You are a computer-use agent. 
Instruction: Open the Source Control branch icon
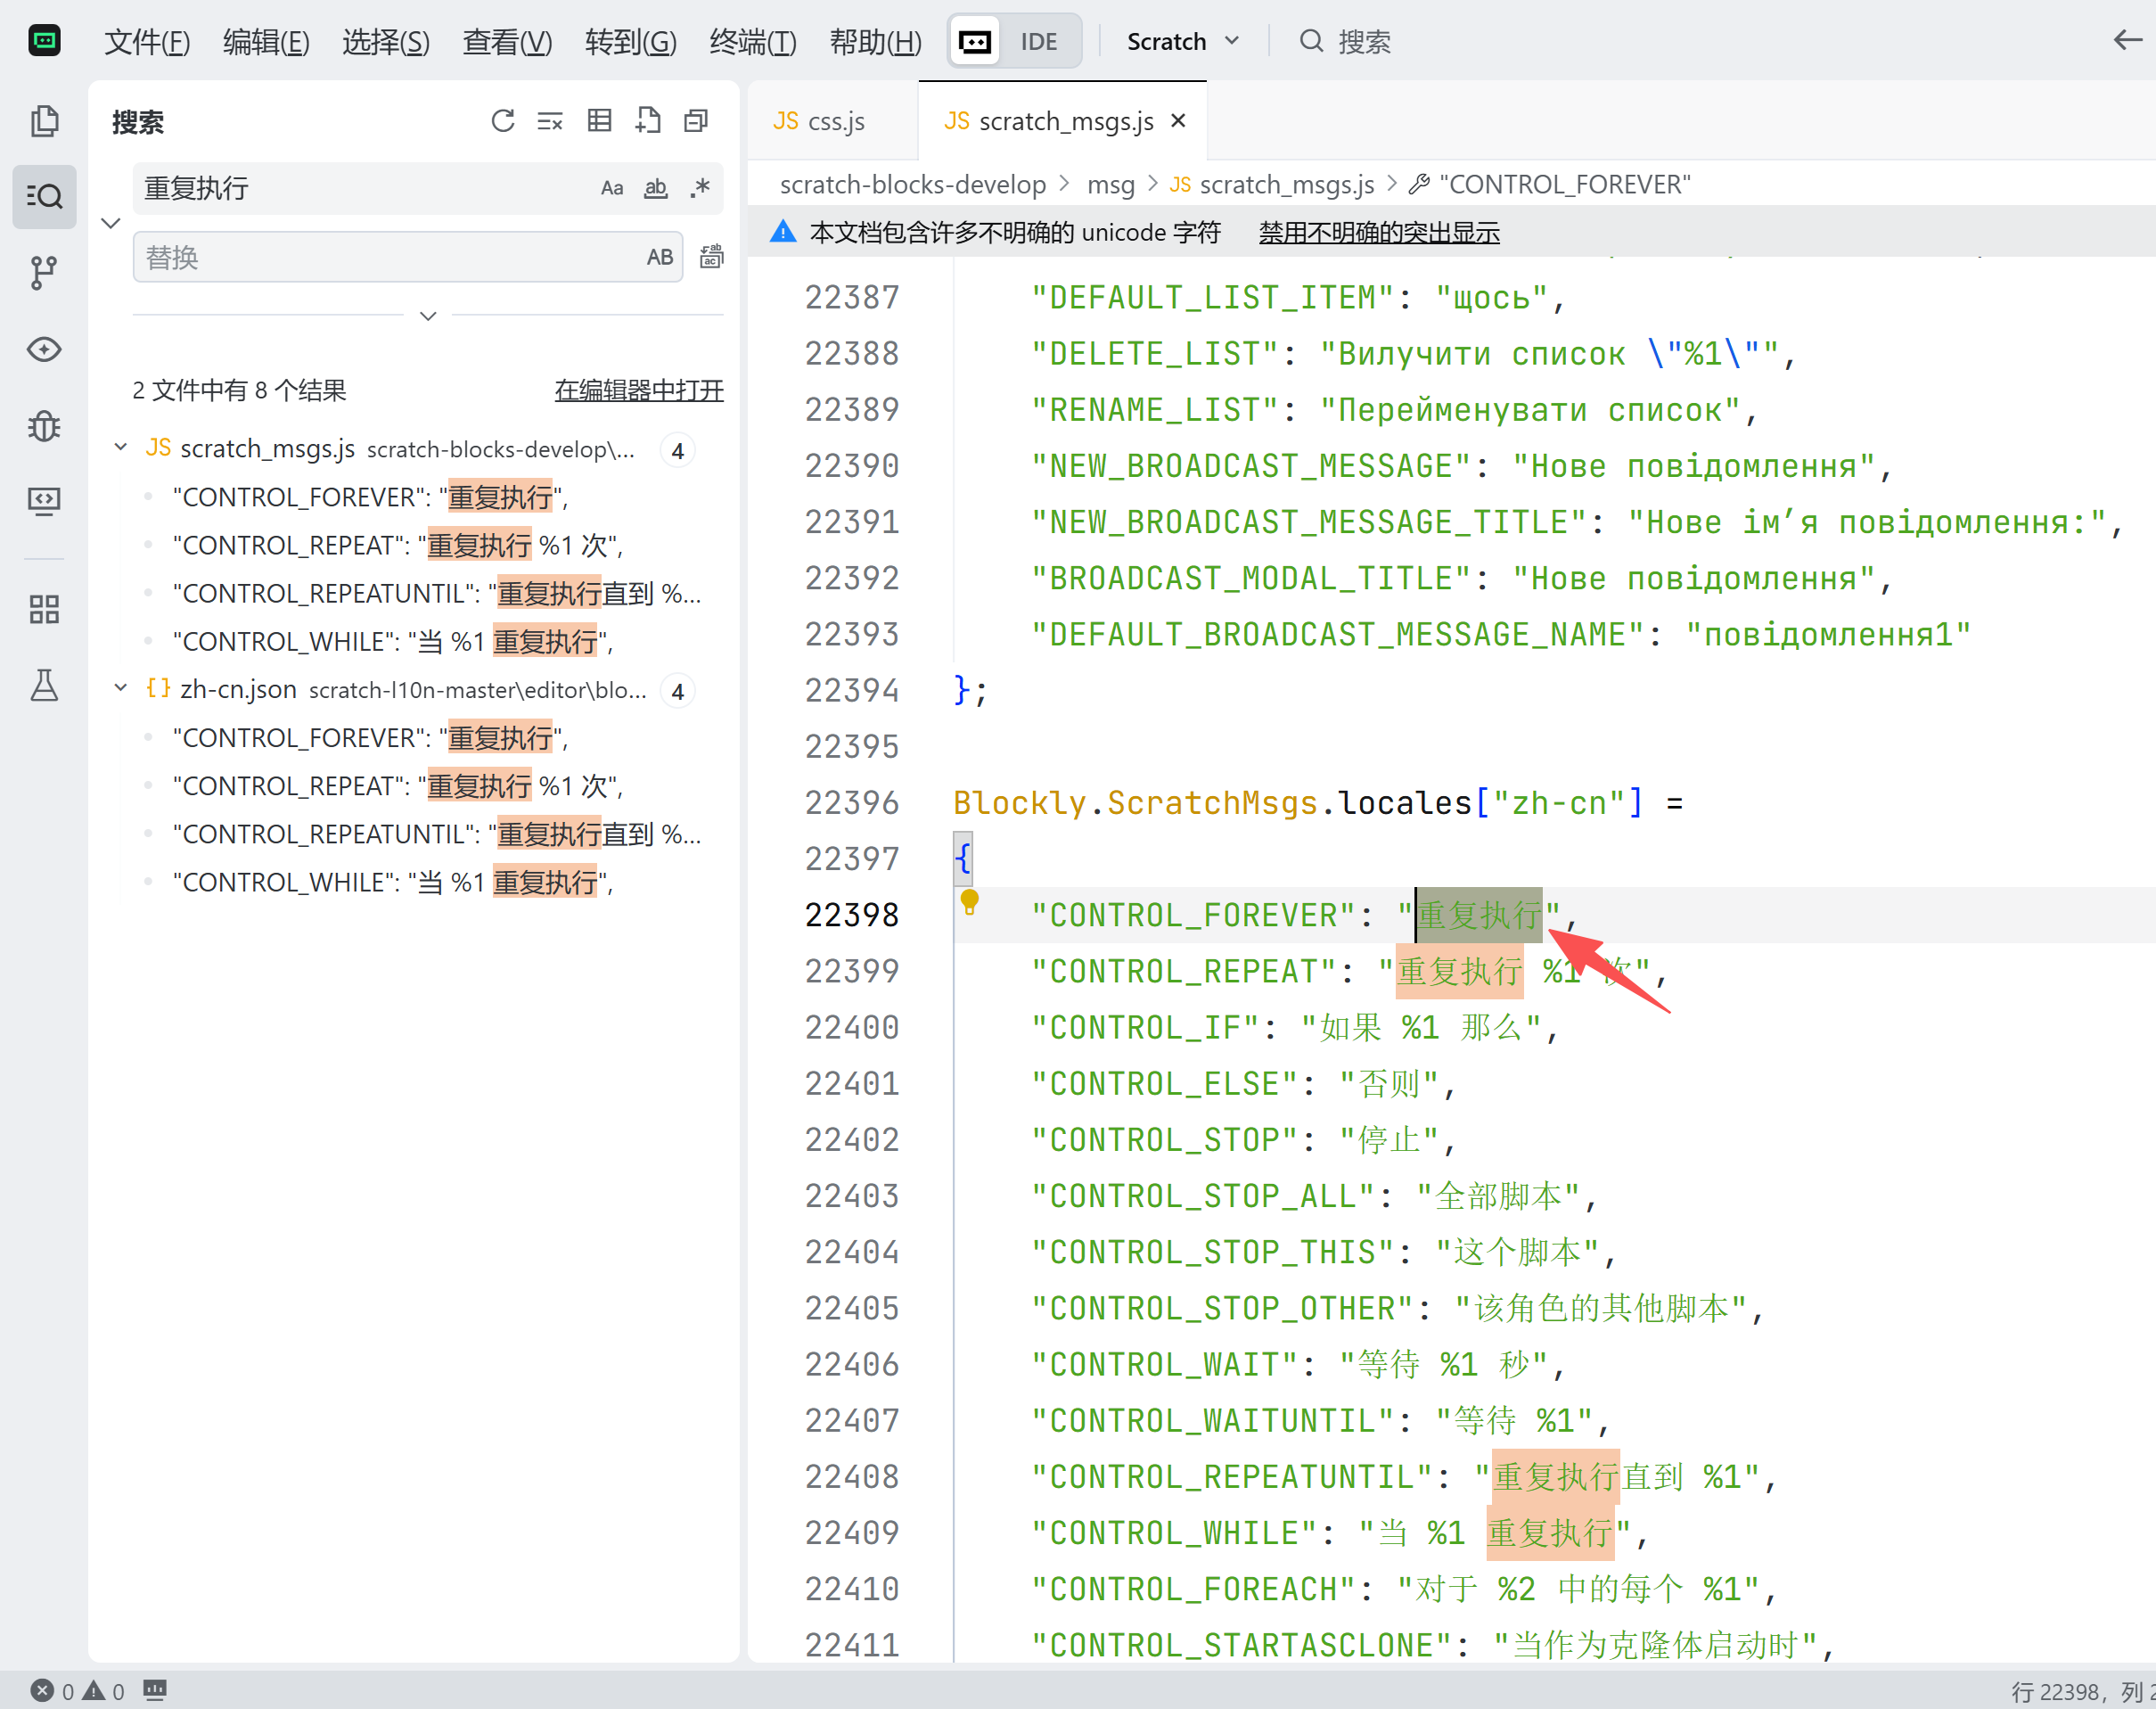tap(44, 272)
